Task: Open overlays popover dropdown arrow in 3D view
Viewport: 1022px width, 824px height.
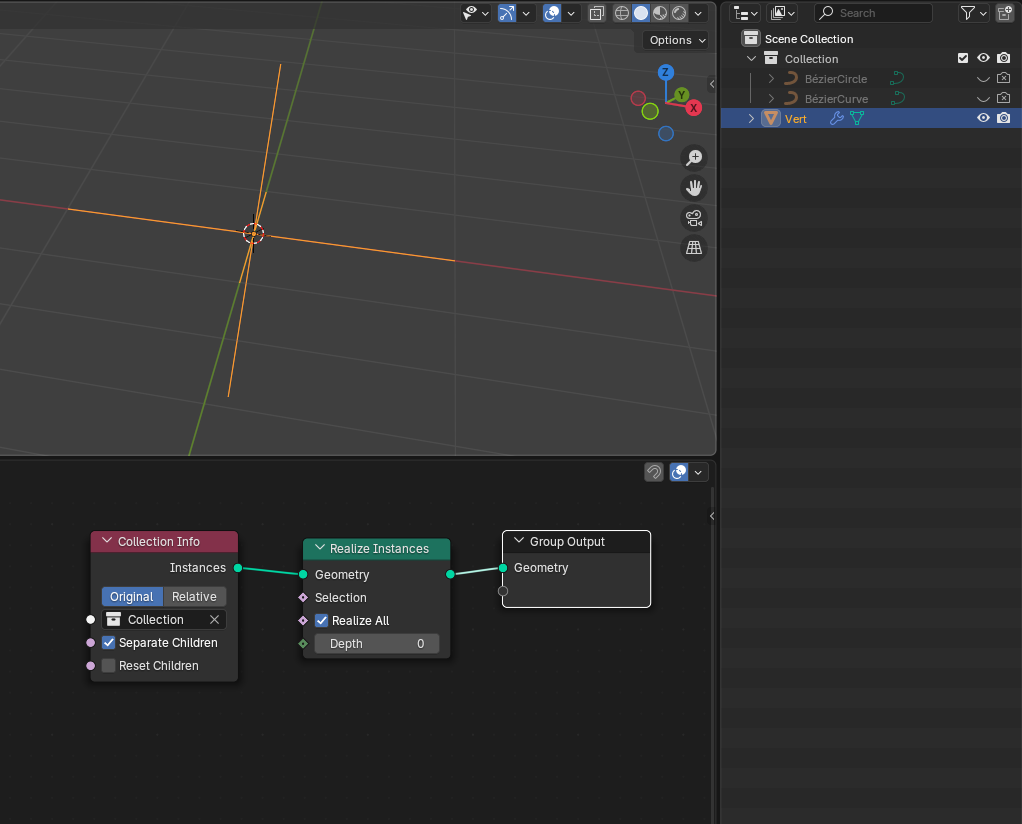Action: [x=571, y=13]
